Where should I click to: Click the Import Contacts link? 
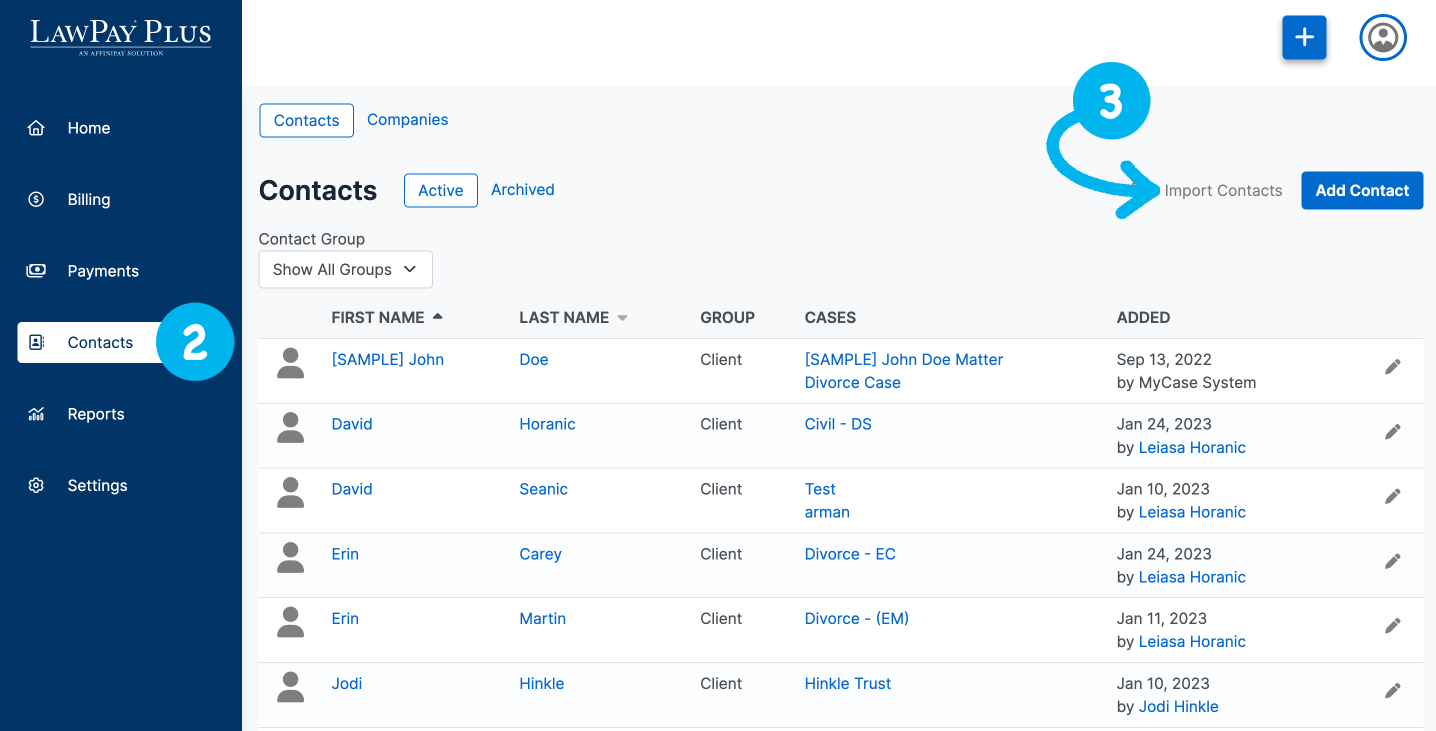1222,191
